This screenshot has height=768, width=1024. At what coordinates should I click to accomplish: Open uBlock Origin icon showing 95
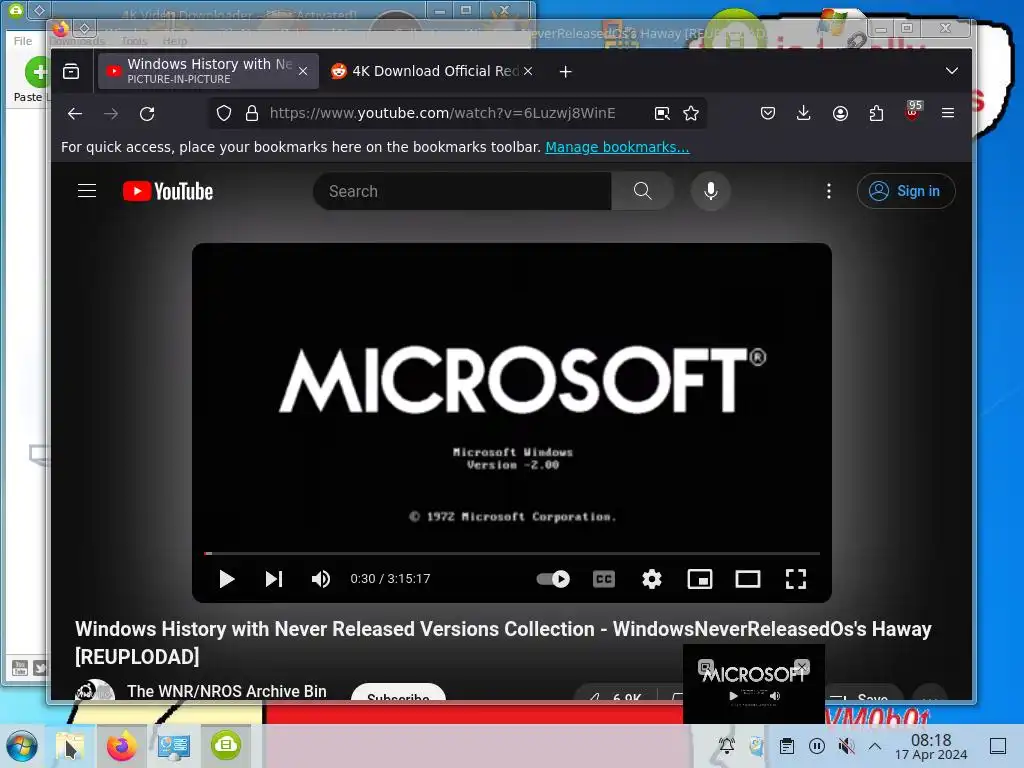(x=913, y=111)
